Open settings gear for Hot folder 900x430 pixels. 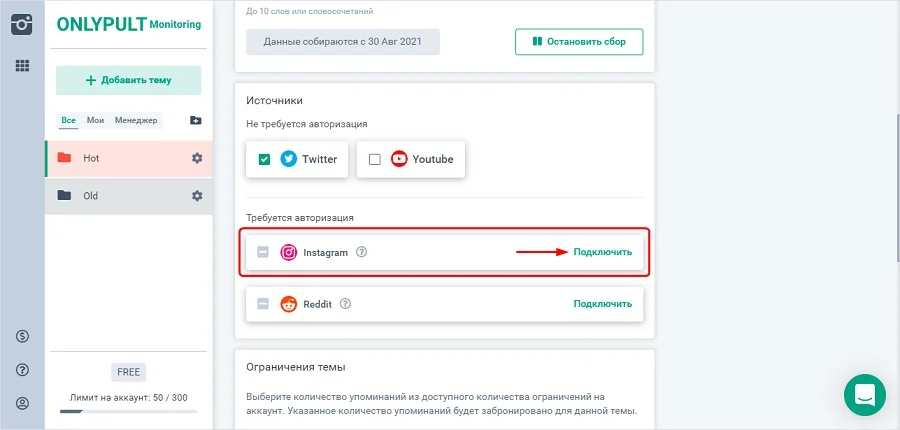[197, 158]
